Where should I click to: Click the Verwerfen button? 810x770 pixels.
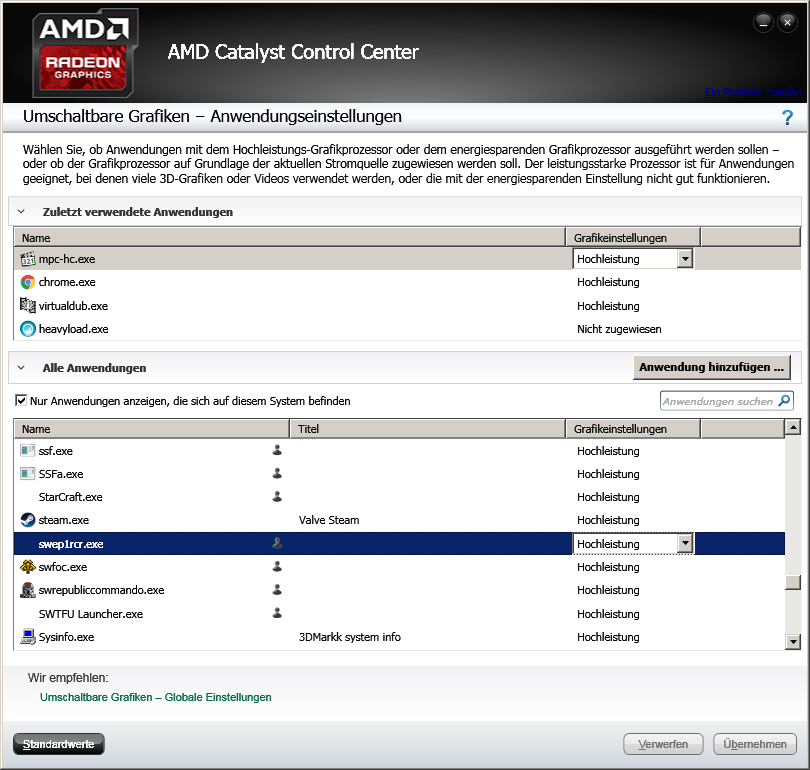coord(663,744)
